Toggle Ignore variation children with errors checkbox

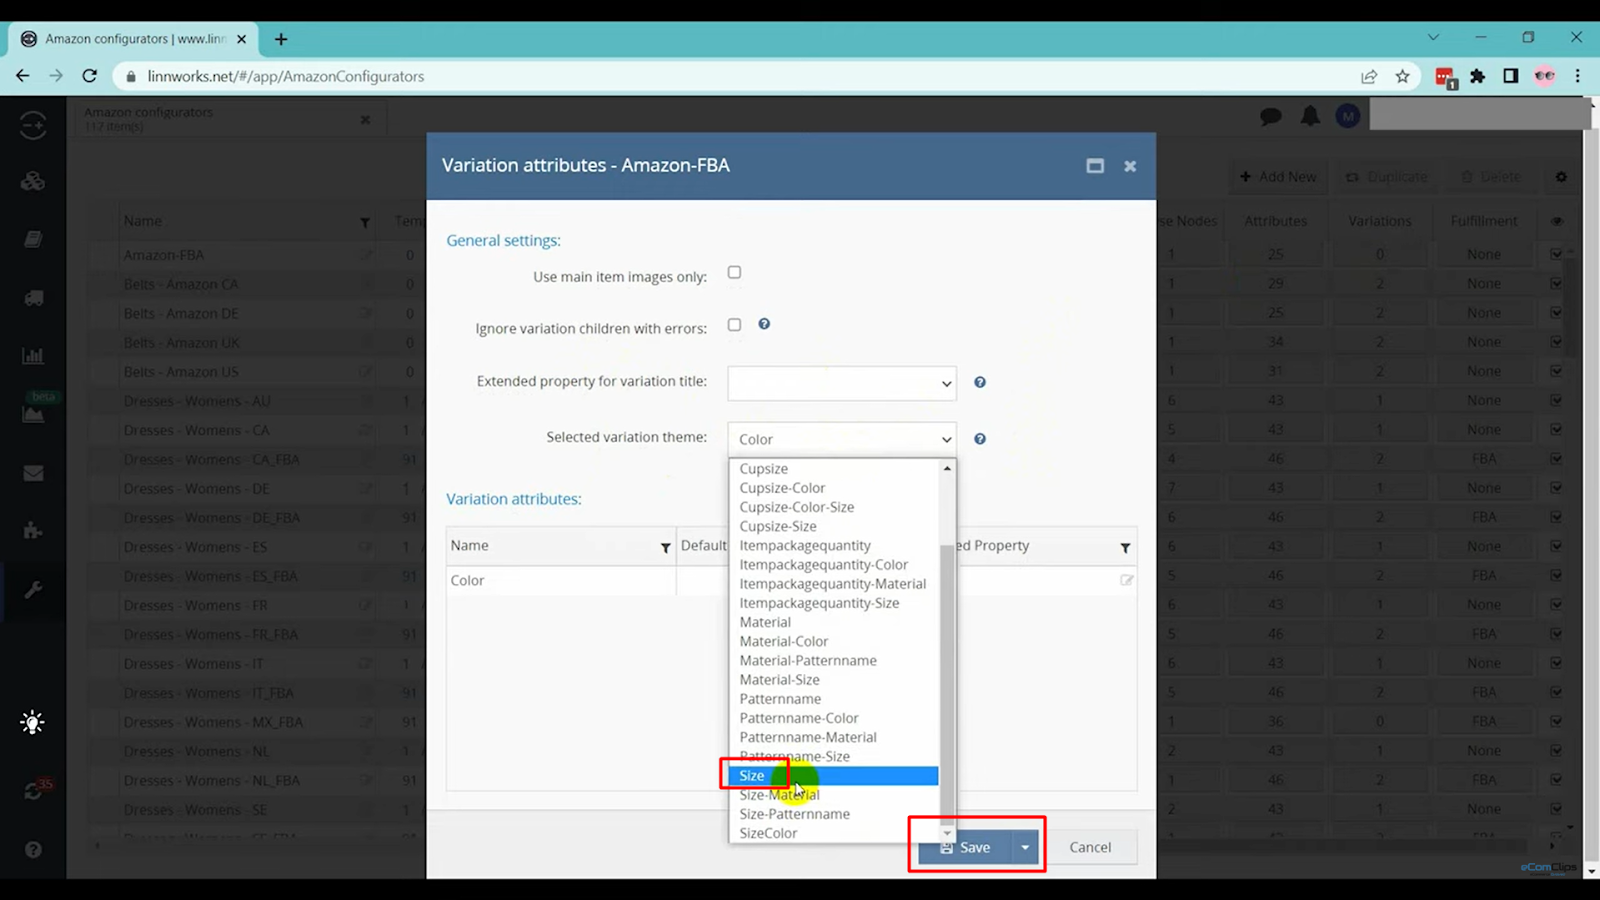(734, 324)
